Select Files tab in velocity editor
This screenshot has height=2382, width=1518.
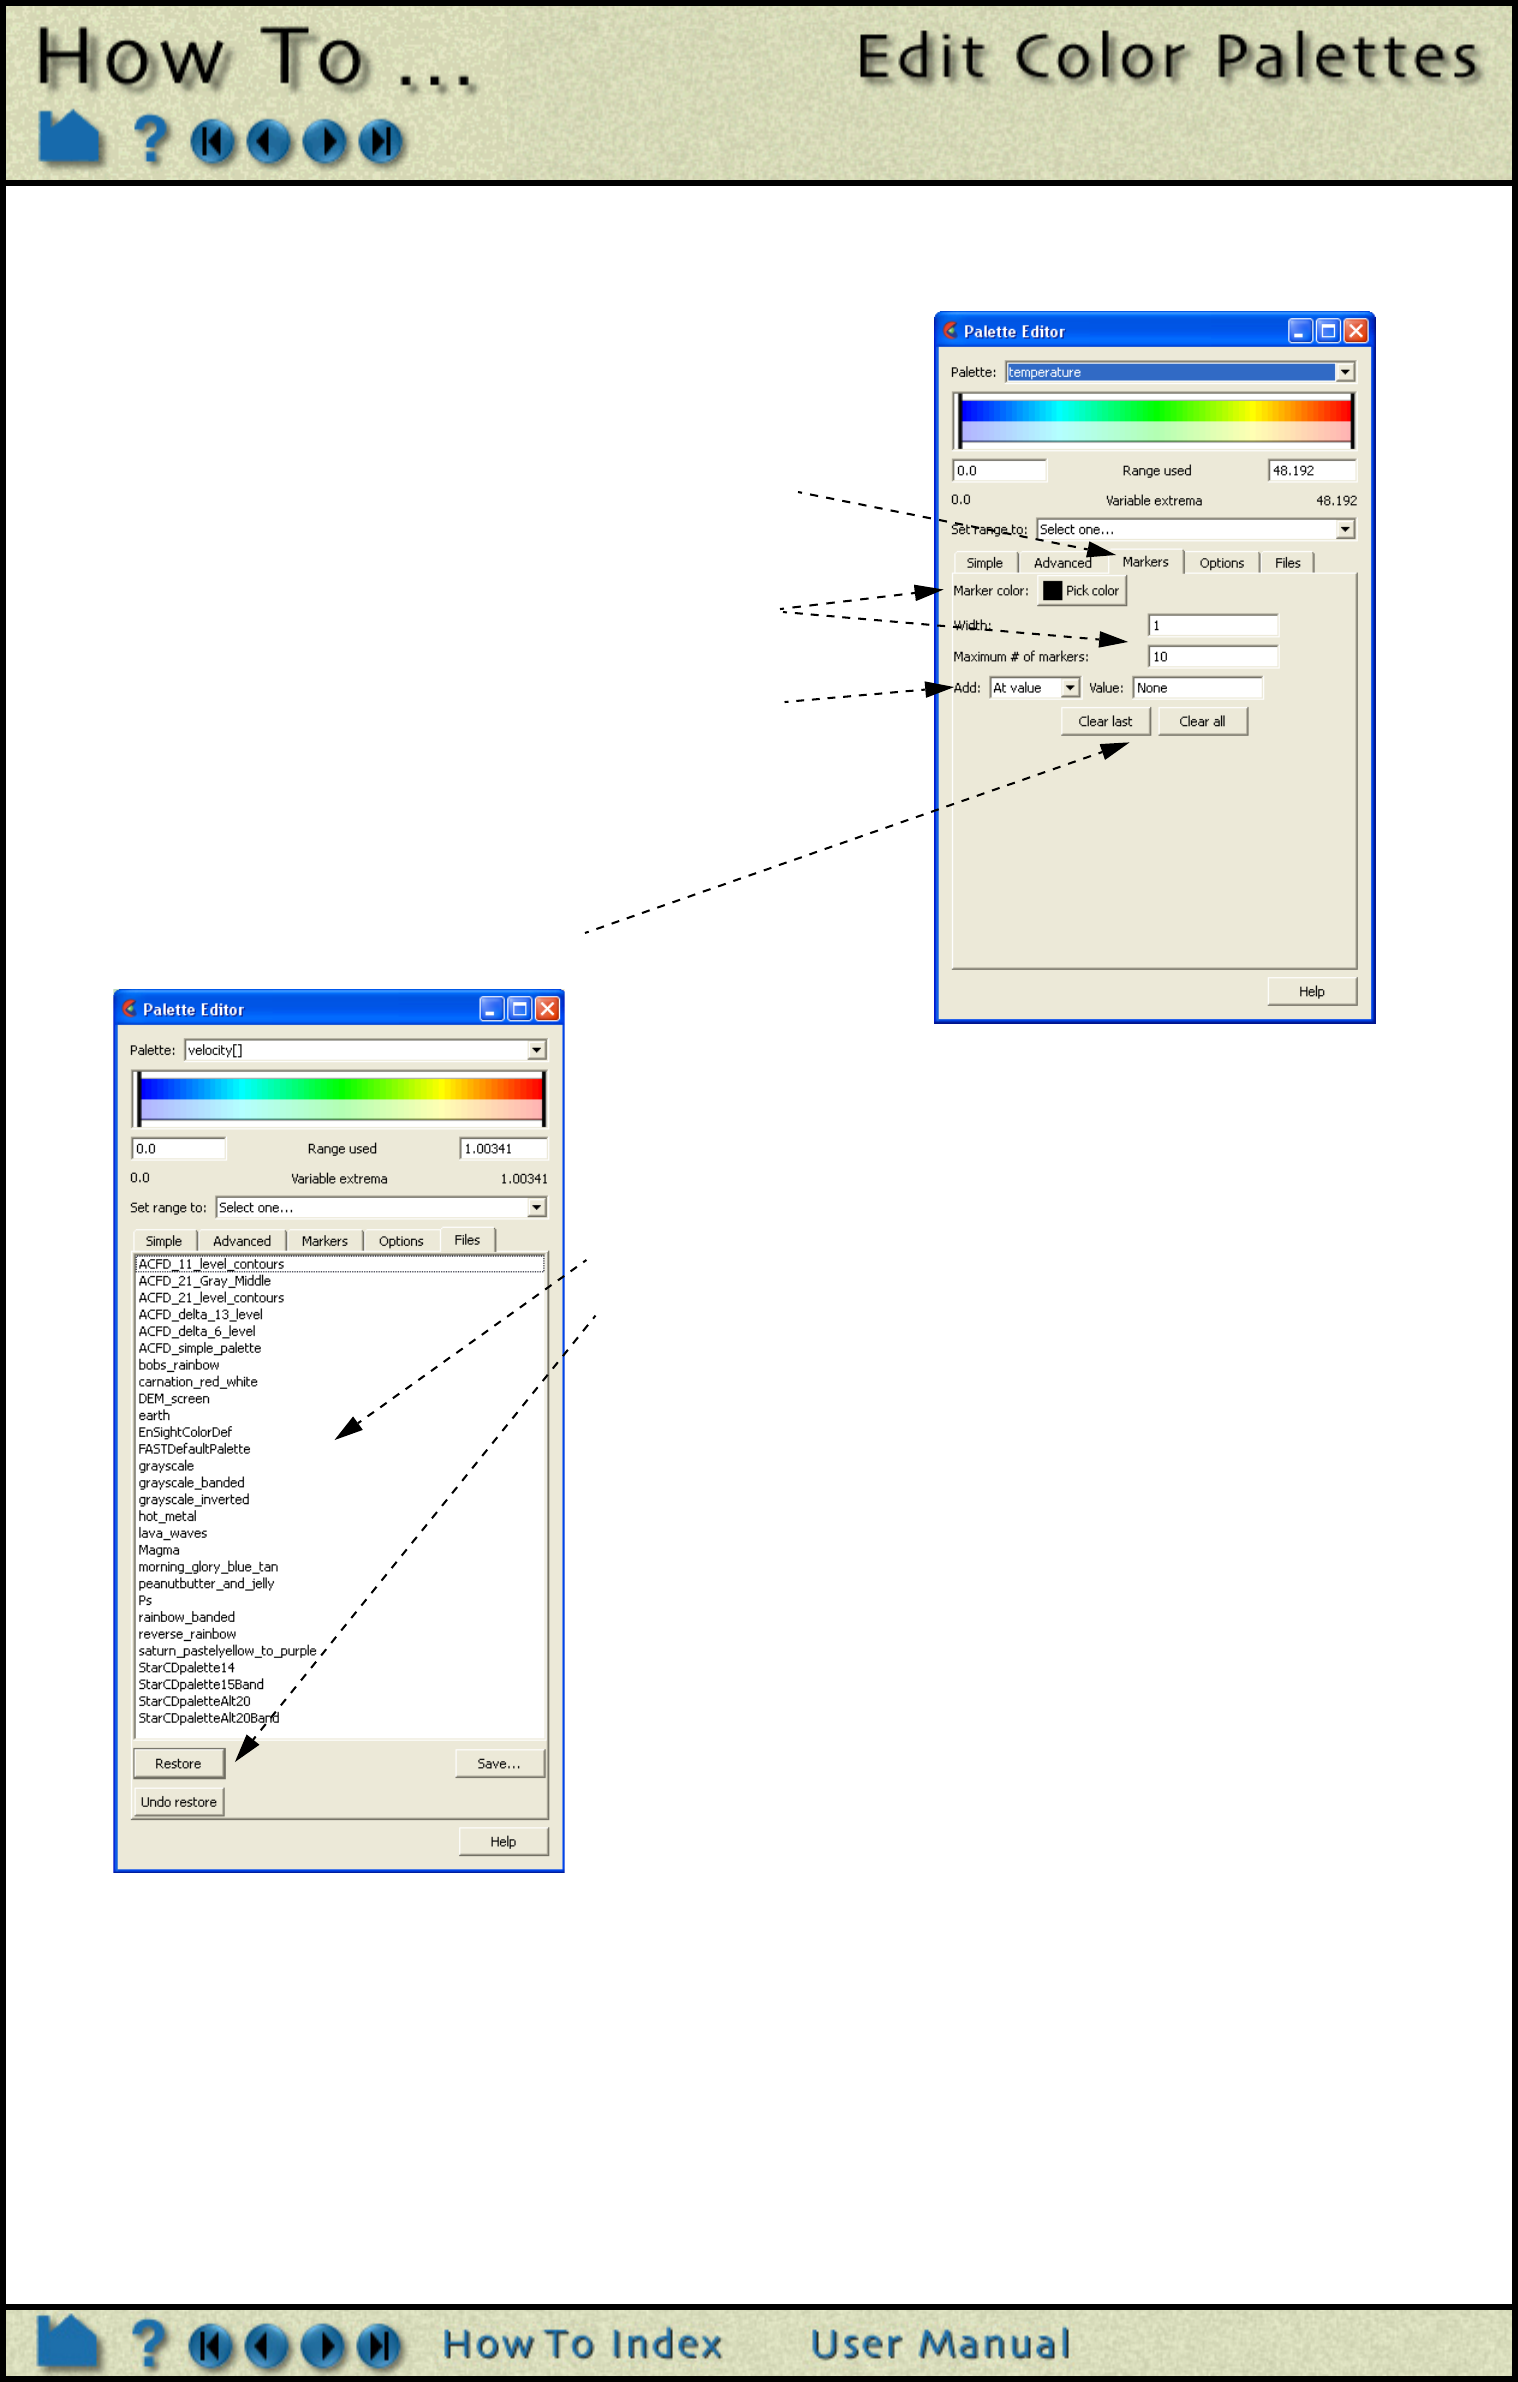467,1240
